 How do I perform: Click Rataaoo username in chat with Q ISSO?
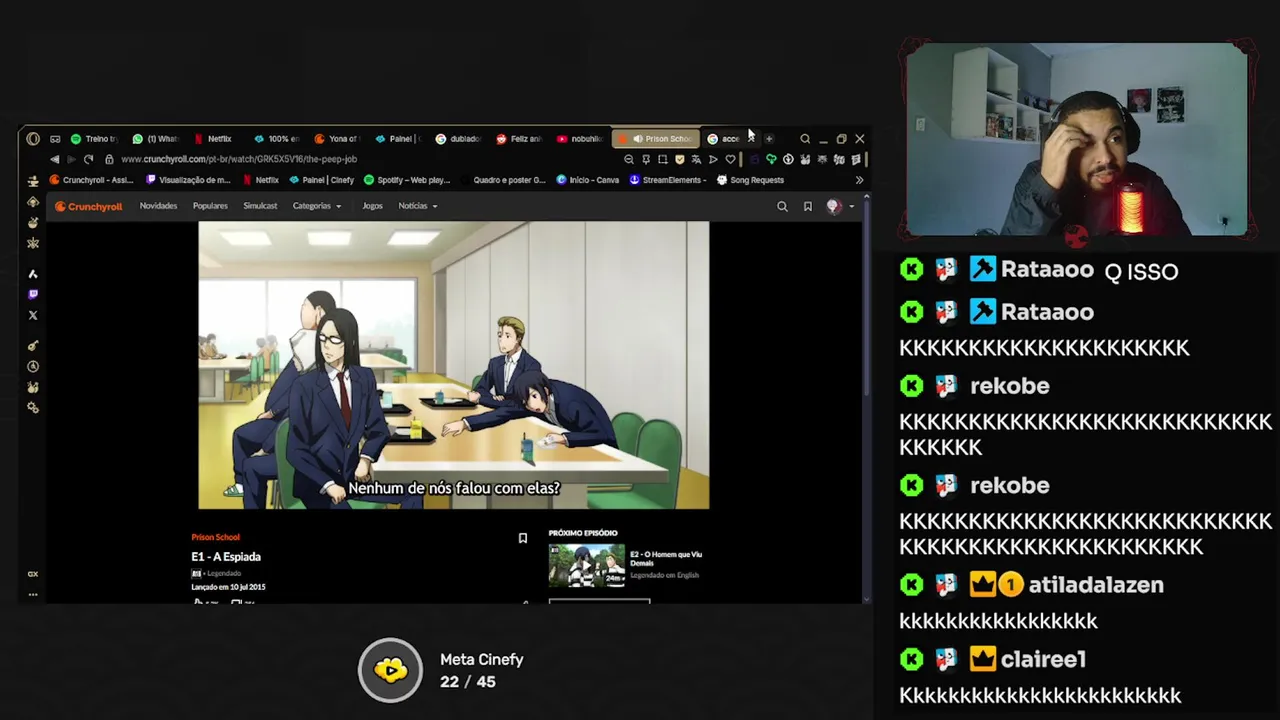click(1047, 269)
